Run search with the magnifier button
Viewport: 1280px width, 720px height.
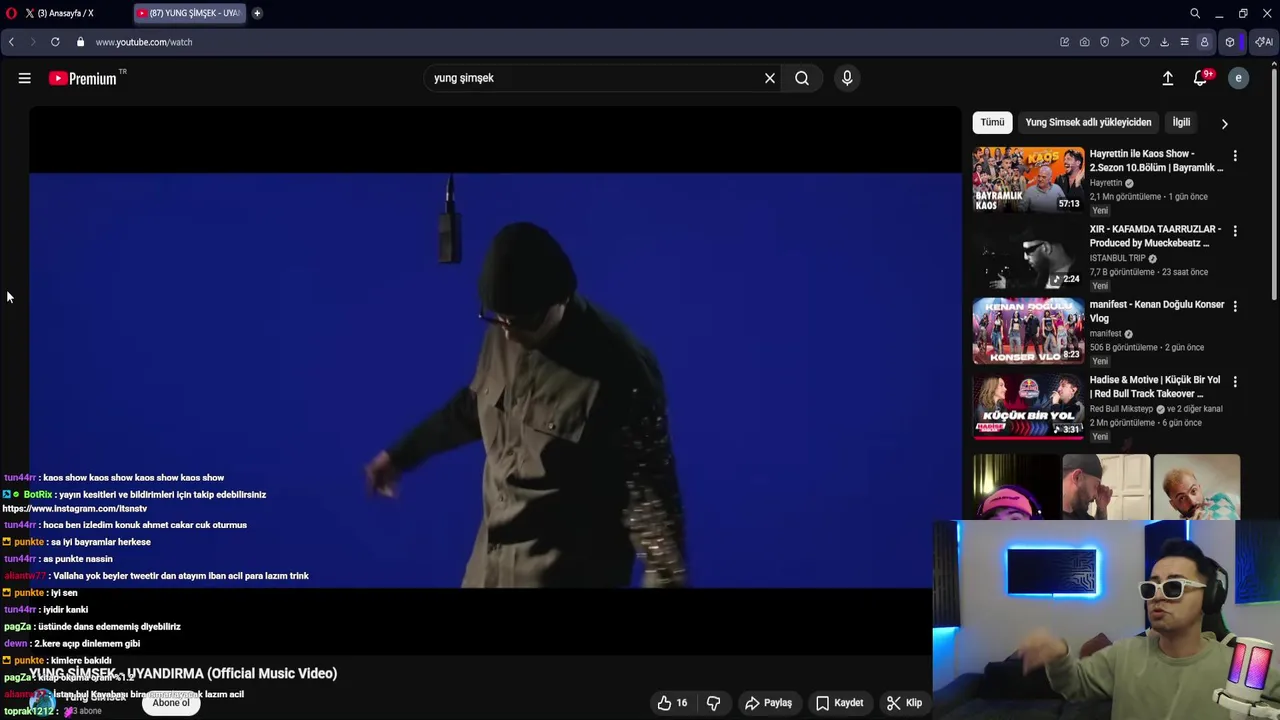click(x=802, y=78)
